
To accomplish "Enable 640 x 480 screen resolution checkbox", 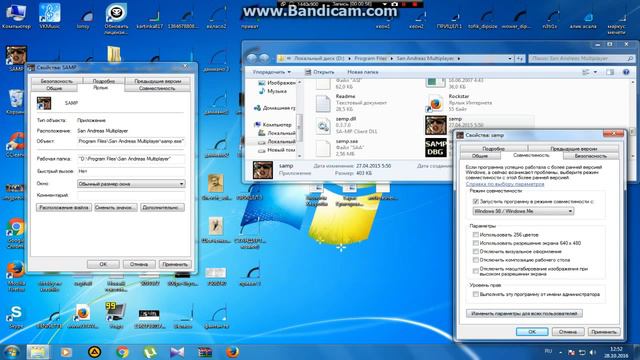I will (476, 243).
